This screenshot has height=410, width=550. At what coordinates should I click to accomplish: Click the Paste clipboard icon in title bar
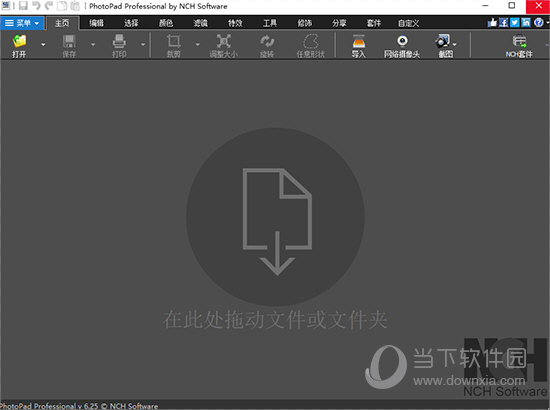point(75,6)
